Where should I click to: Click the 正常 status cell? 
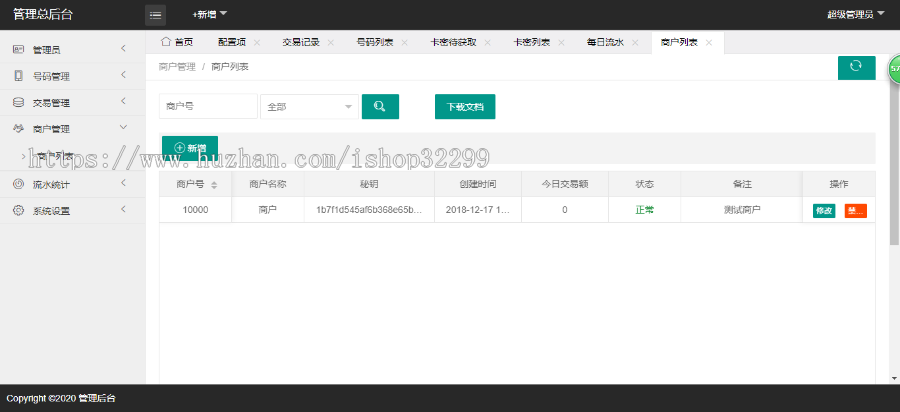(645, 210)
